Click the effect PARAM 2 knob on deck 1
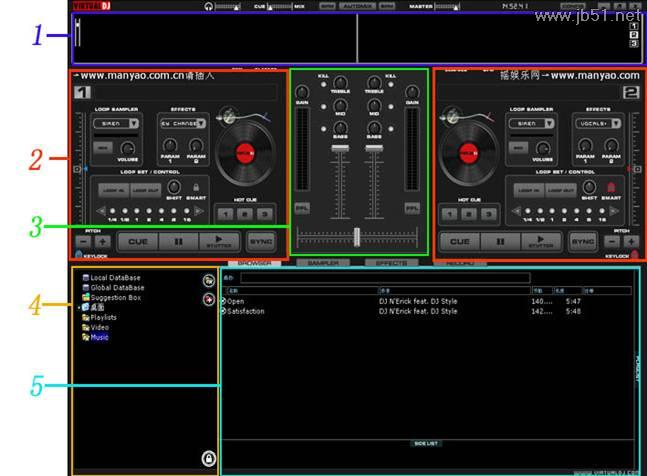The height and width of the screenshot is (476, 647). (196, 145)
